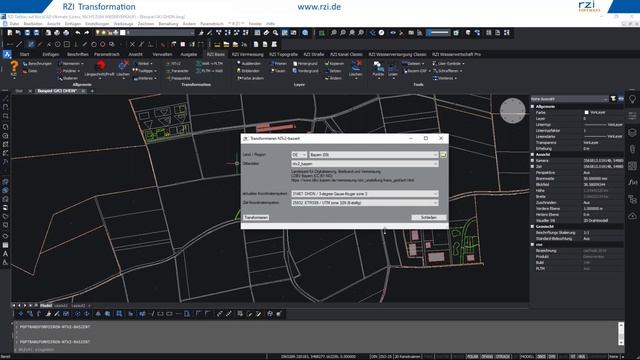Expand the Winkel dropdown in the ribbon
Screen dimensions: 640x360
coord(143,64)
